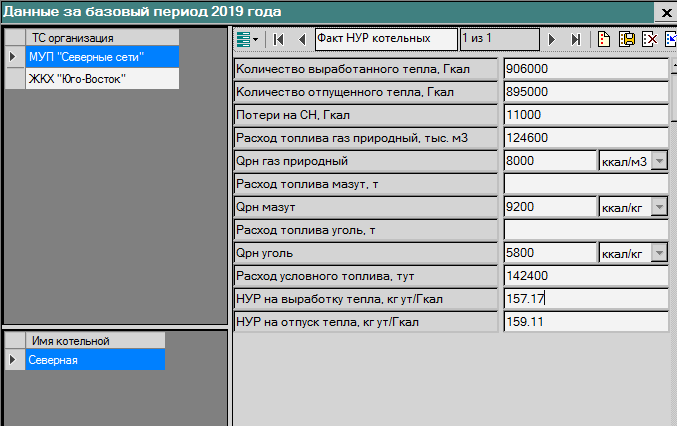Open the Qрн мазут unit dropdown

point(658,207)
